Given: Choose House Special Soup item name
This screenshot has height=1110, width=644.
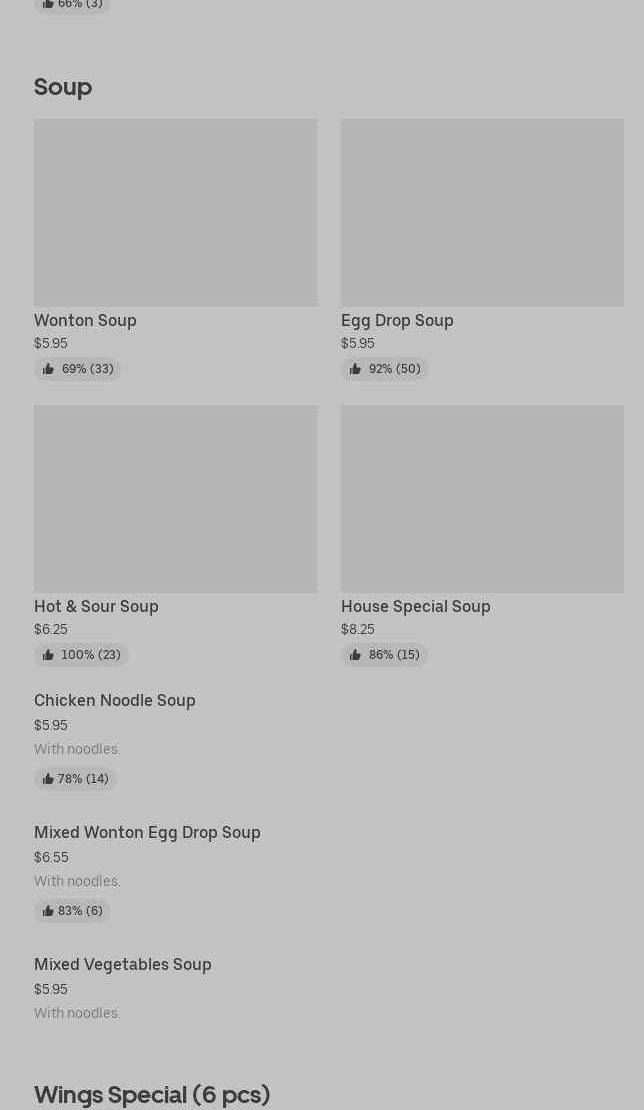Looking at the screenshot, I should (415, 606).
